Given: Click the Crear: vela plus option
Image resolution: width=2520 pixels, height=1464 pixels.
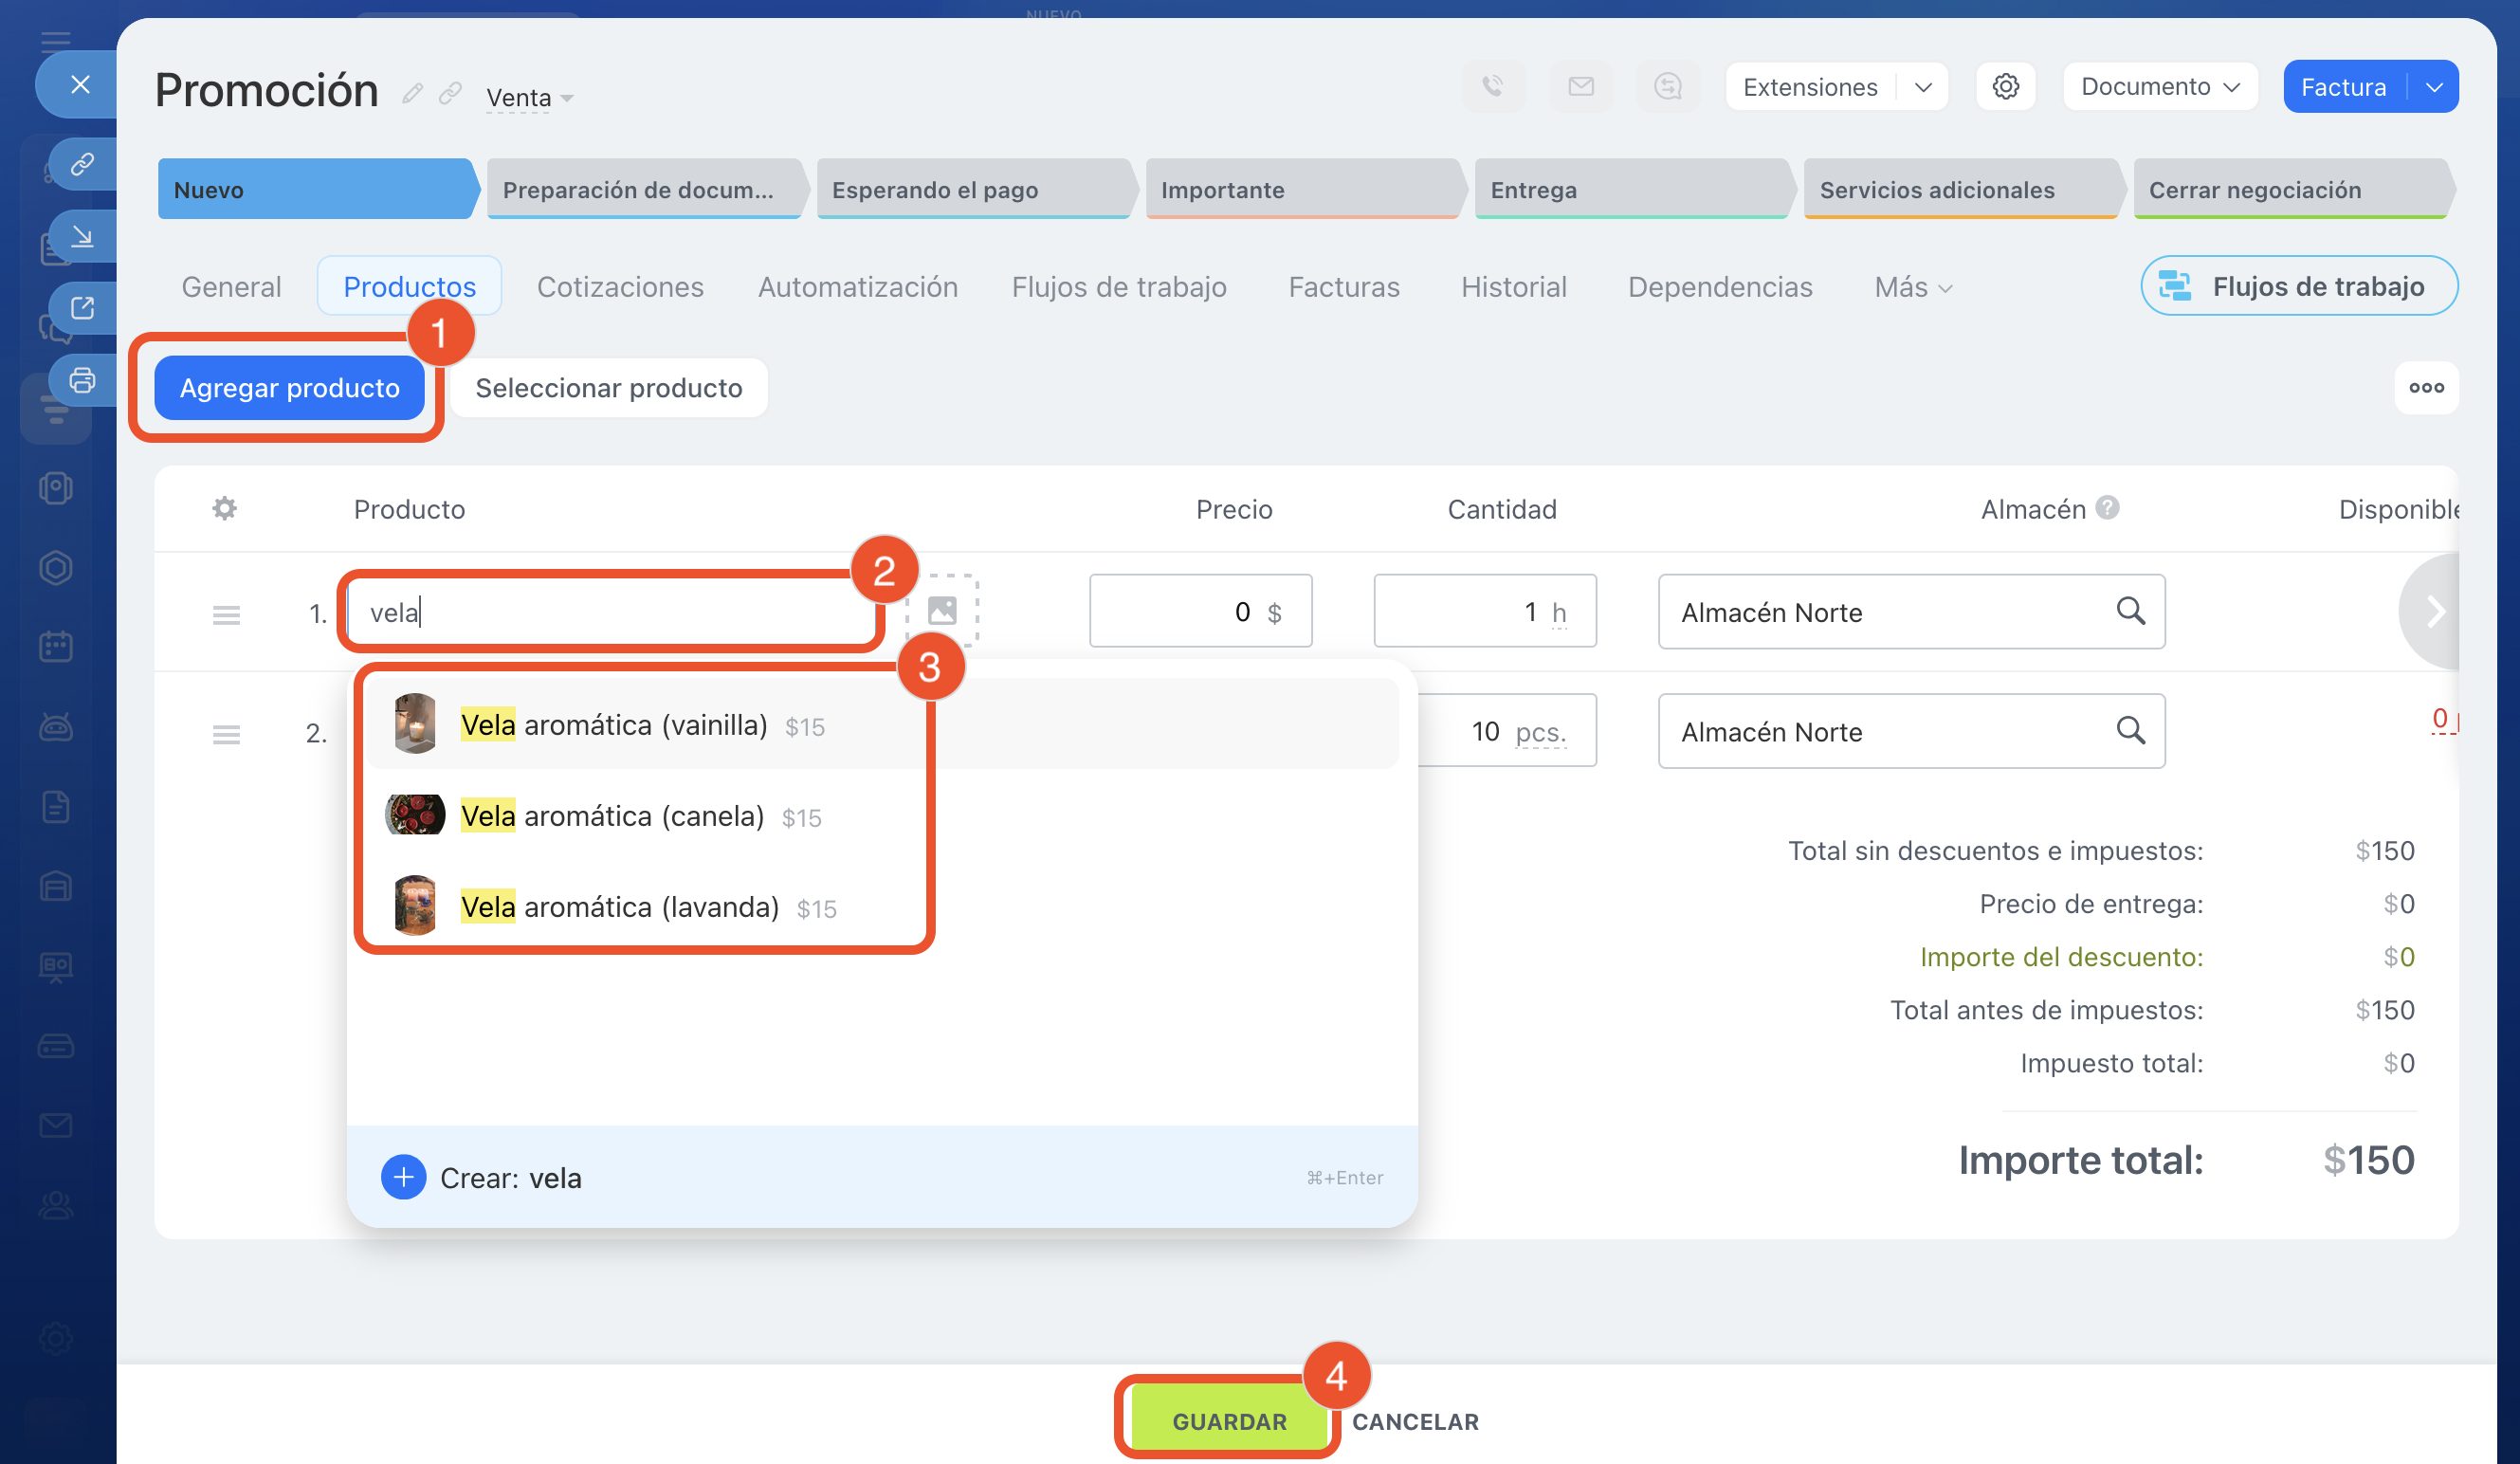Looking at the screenshot, I should coord(404,1178).
